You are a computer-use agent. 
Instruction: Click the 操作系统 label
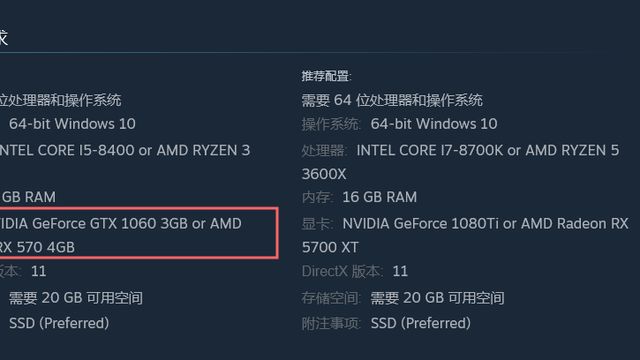[331, 124]
